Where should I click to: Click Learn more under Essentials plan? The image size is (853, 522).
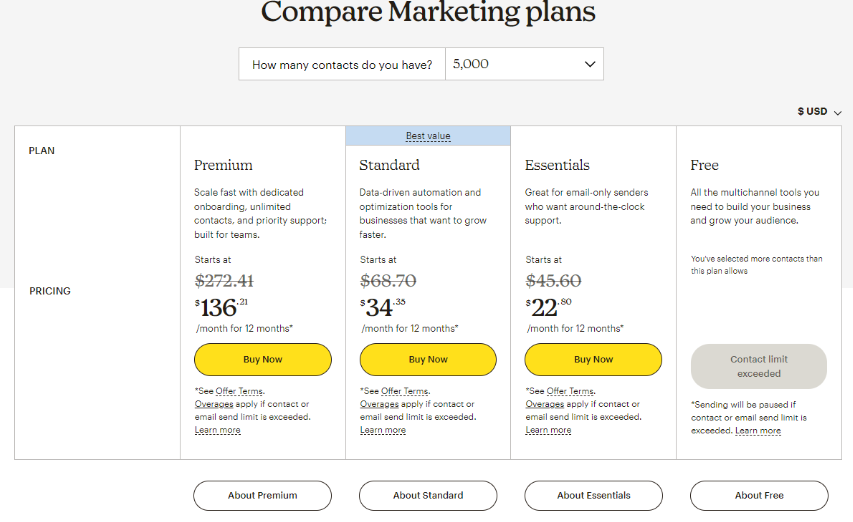[548, 430]
